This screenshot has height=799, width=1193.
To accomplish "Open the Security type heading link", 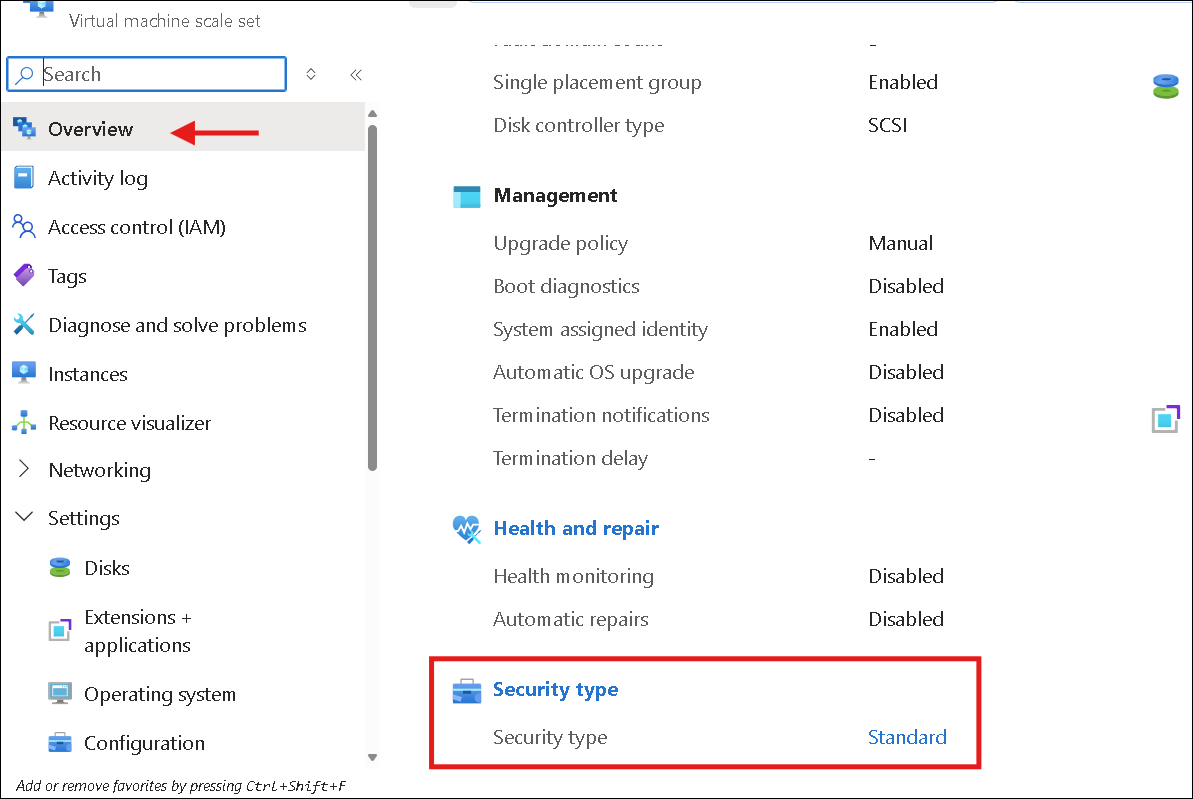I will (555, 689).
